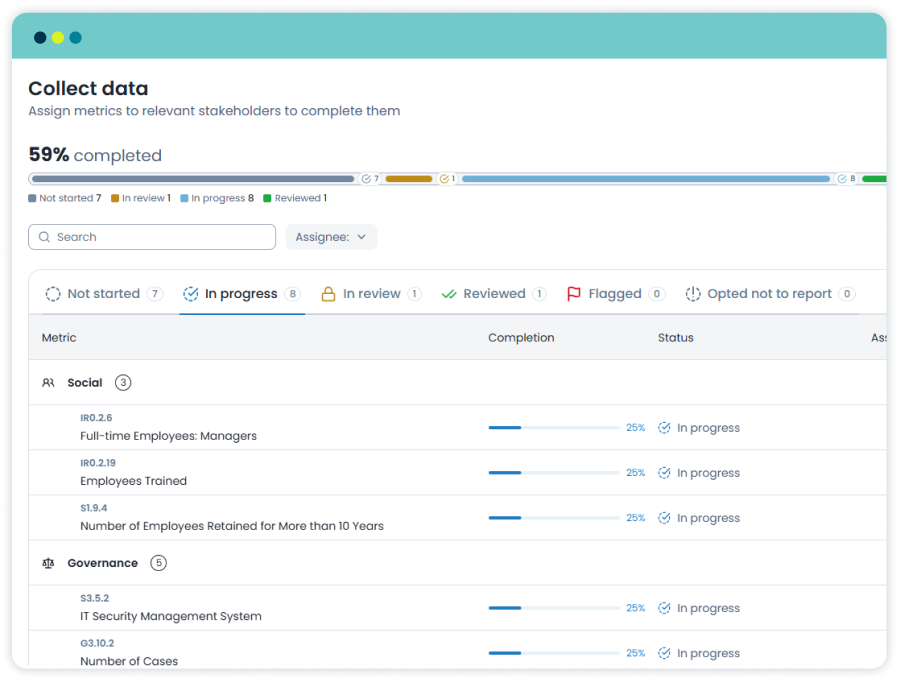Click the Not started 7 bar marker icon
This screenshot has width=899, height=681.
(366, 179)
